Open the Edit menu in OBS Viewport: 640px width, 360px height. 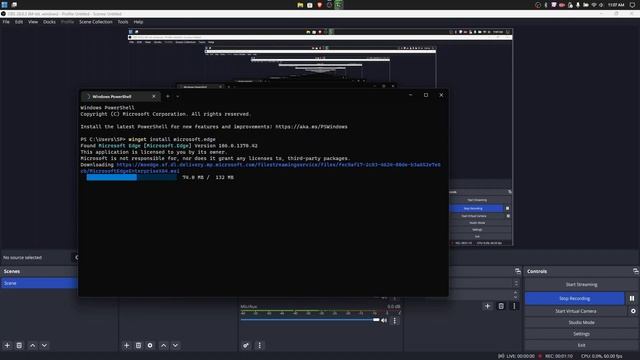(19, 22)
